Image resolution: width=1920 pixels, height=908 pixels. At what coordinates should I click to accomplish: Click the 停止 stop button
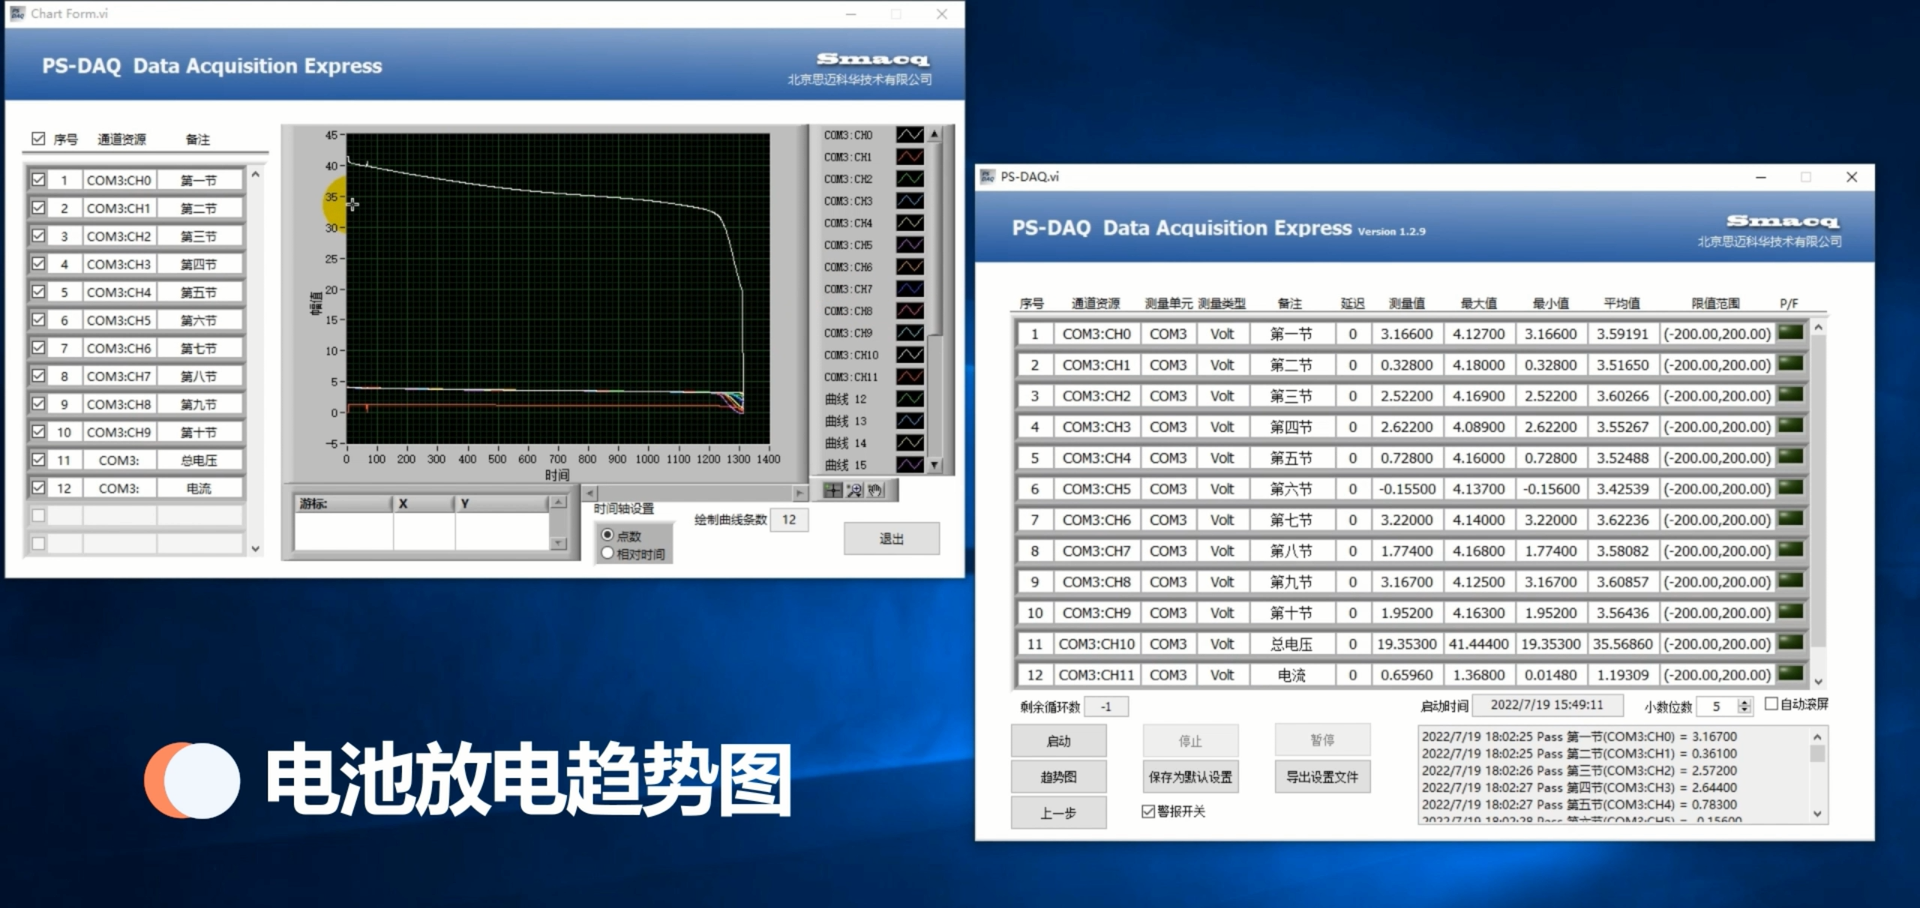click(1190, 741)
